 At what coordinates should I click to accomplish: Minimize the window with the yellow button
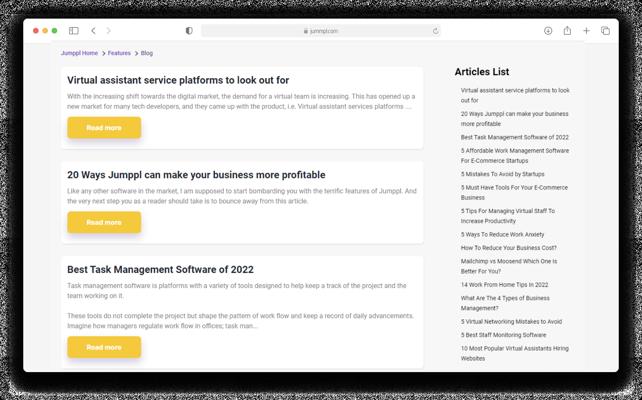(45, 31)
